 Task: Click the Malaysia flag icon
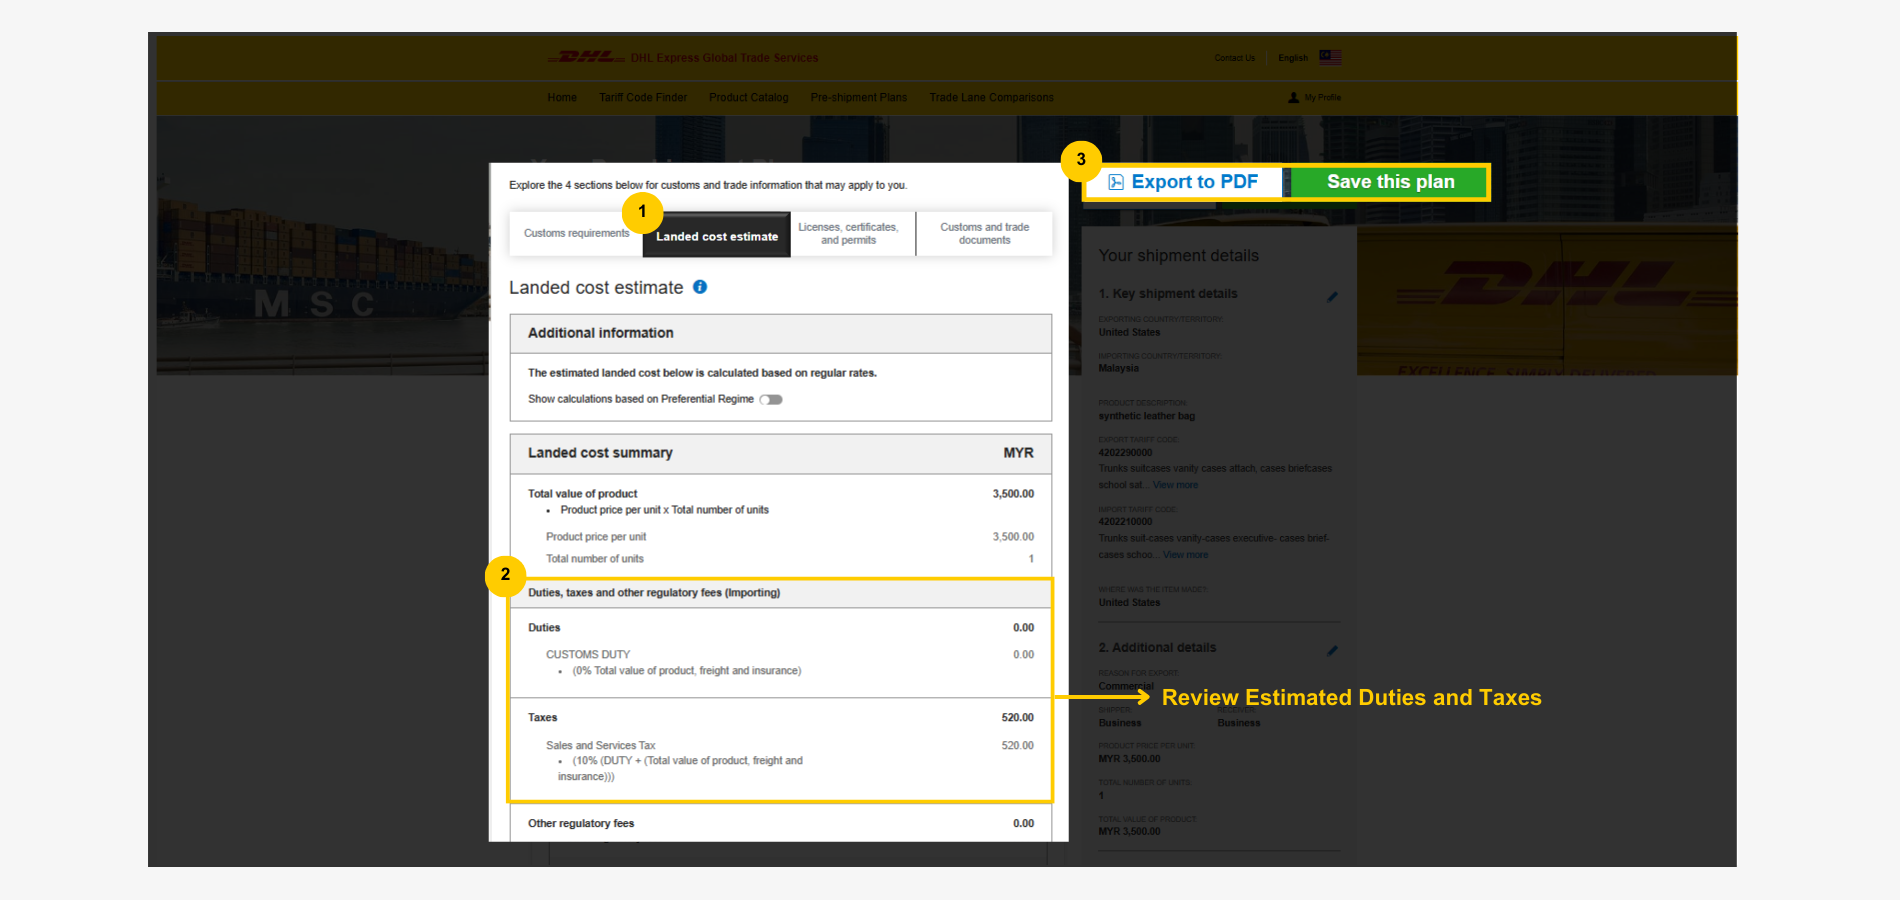[x=1330, y=58]
